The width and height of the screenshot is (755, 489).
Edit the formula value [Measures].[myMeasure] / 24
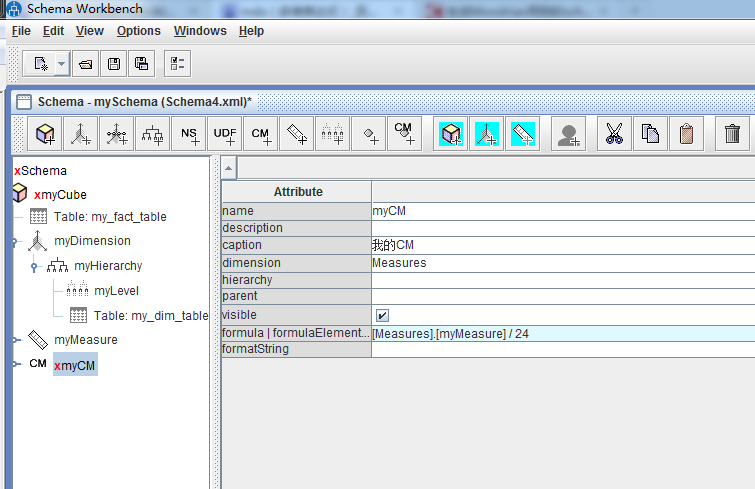coord(563,334)
